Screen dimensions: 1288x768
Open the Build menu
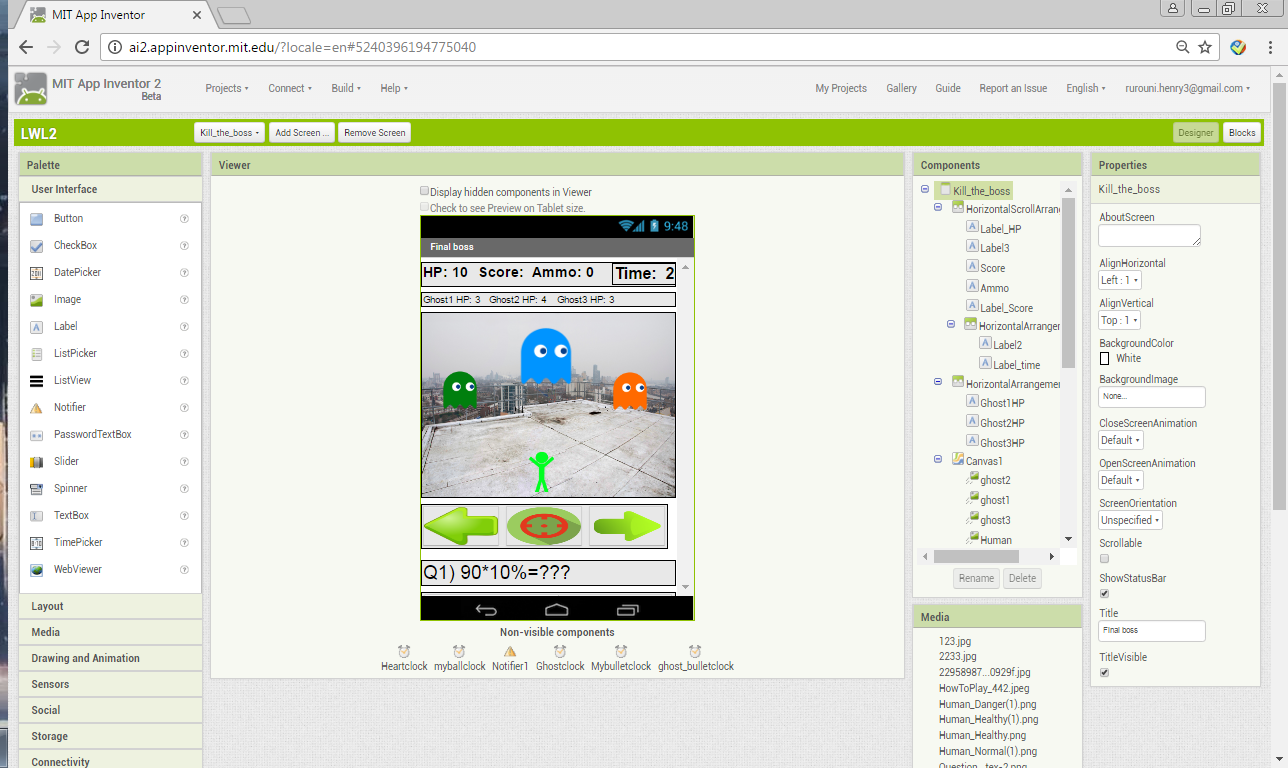[x=346, y=88]
